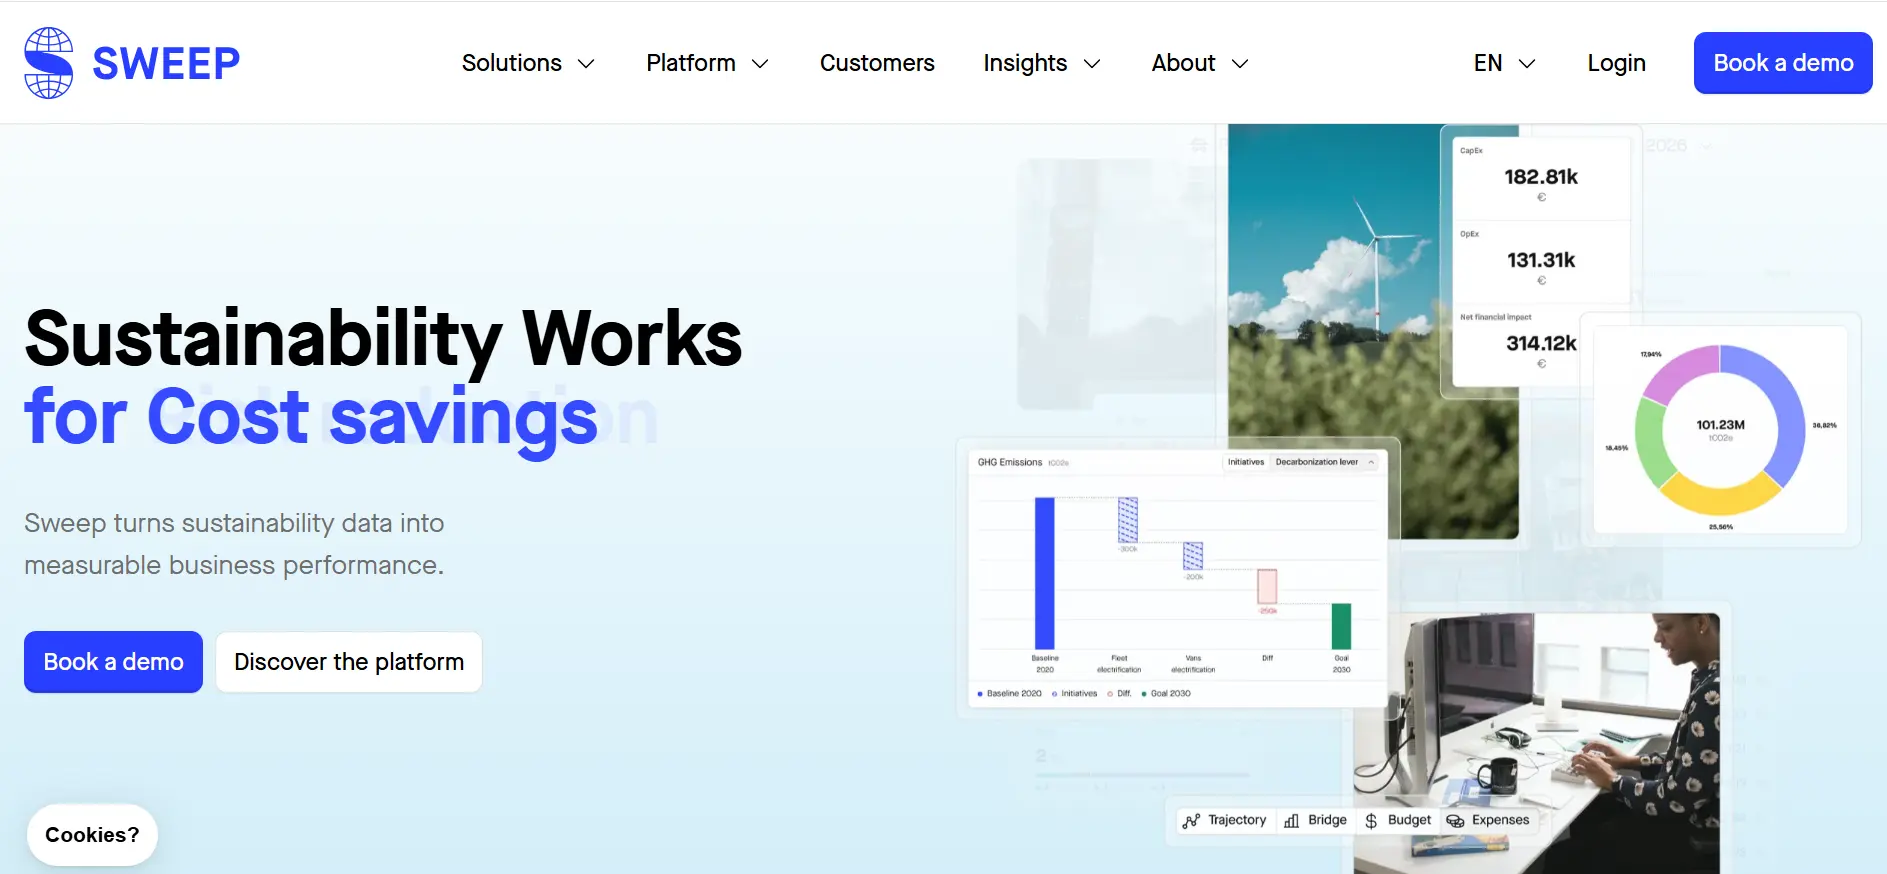Click the Sweep globe logo icon

(48, 63)
